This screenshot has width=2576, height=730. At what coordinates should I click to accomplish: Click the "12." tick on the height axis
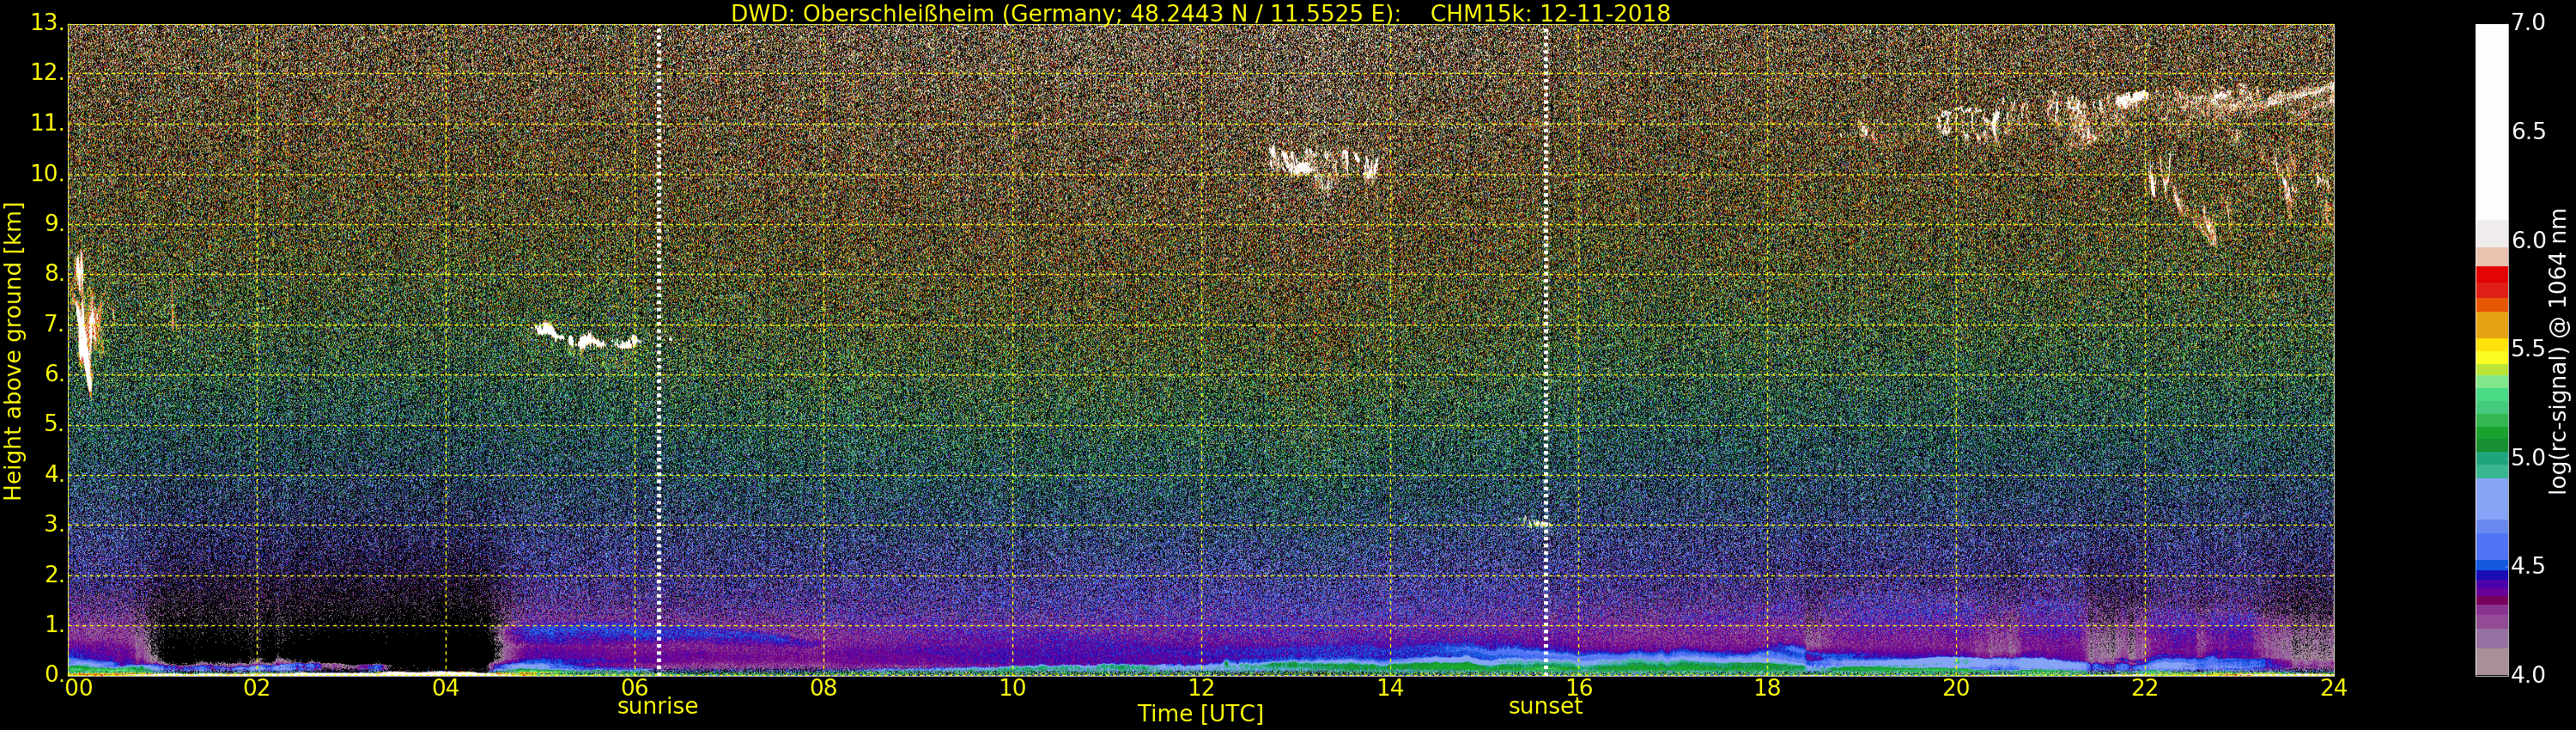point(48,73)
